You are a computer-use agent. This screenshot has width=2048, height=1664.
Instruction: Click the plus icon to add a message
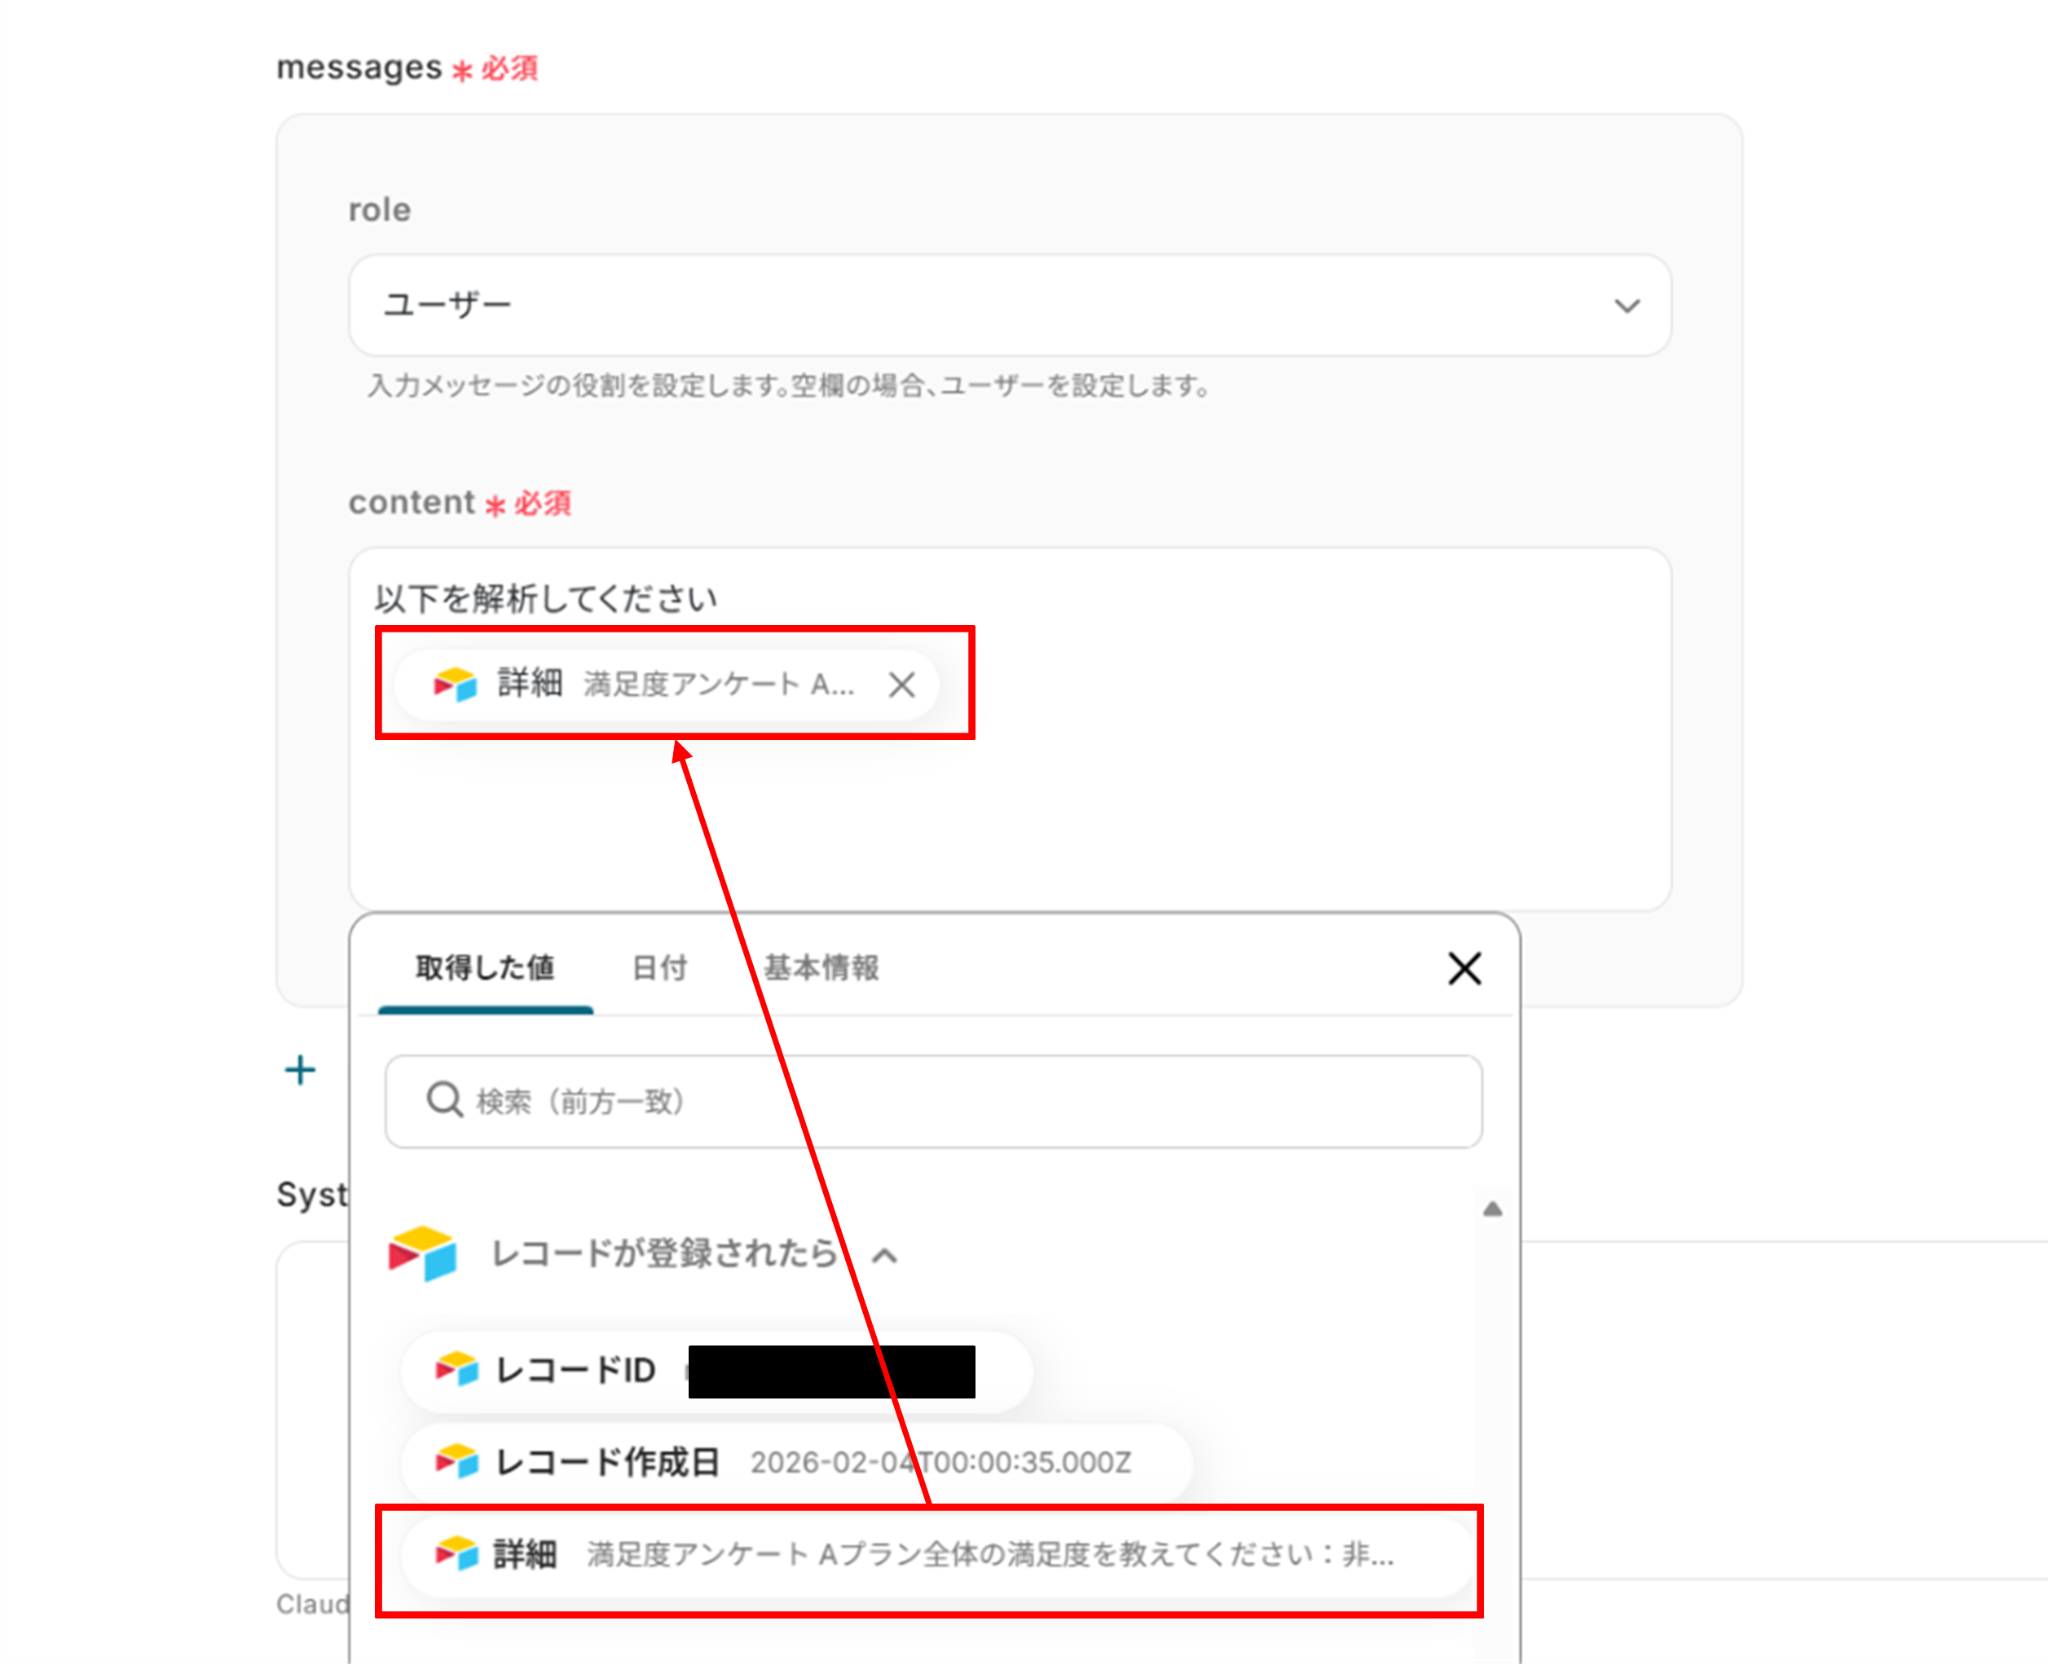pyautogui.click(x=300, y=1070)
